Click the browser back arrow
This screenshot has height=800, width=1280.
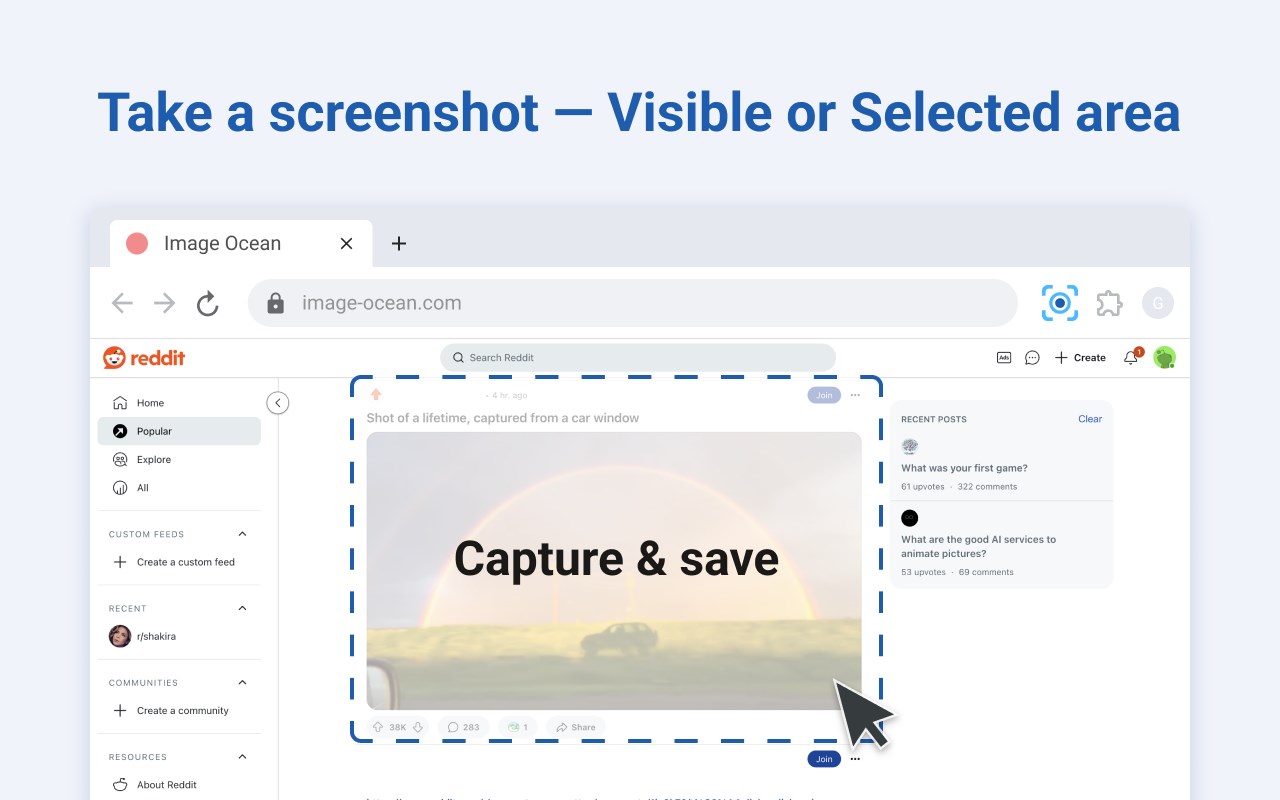tap(122, 303)
